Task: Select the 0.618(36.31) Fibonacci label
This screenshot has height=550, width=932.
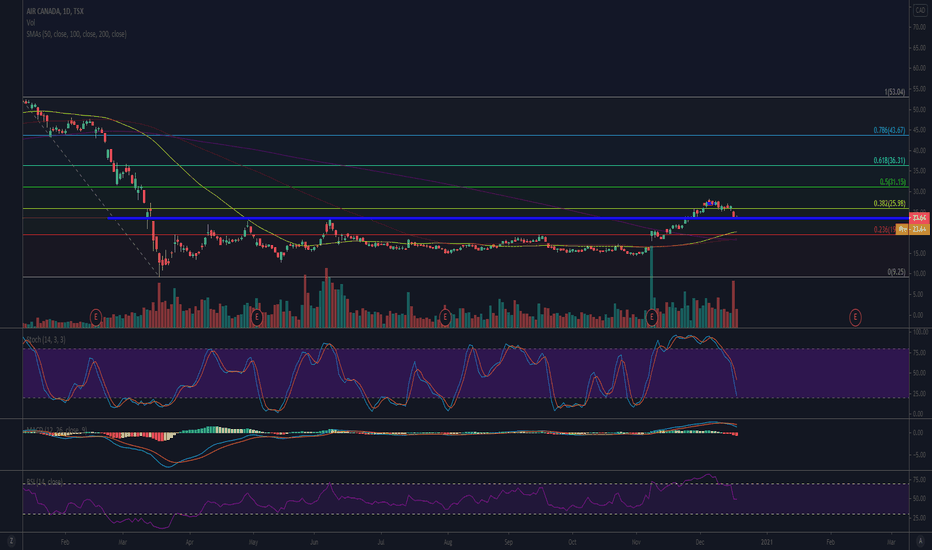Action: 889,161
